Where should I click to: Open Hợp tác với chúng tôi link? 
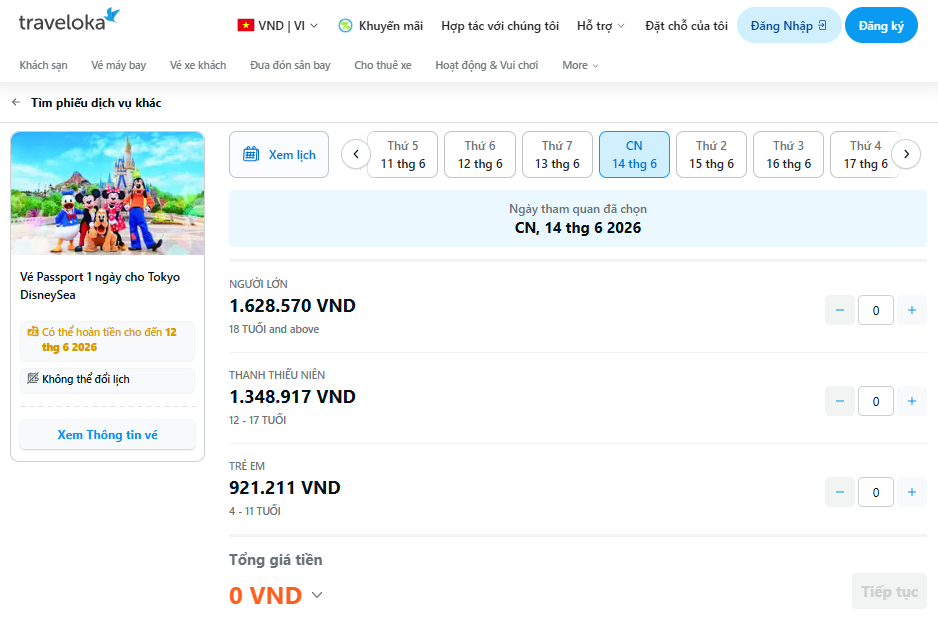coord(500,26)
